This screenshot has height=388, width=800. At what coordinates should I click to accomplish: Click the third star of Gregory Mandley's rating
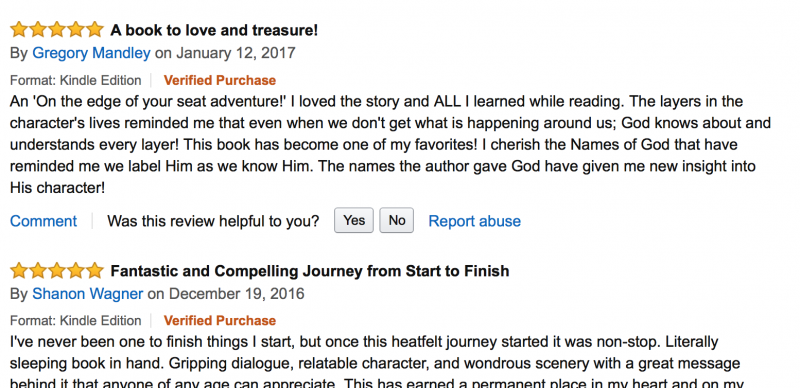click(57, 30)
